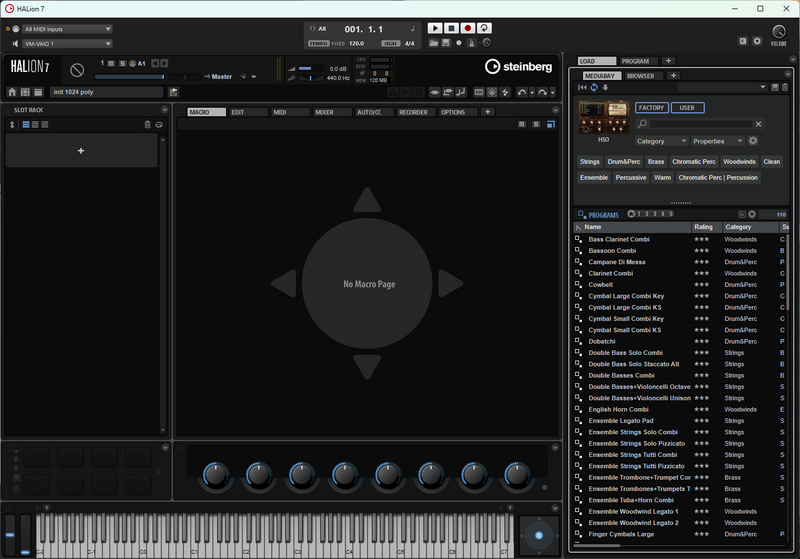Open the Properties attribute dropdown
Viewport: 800px width, 559px height.
pos(717,141)
